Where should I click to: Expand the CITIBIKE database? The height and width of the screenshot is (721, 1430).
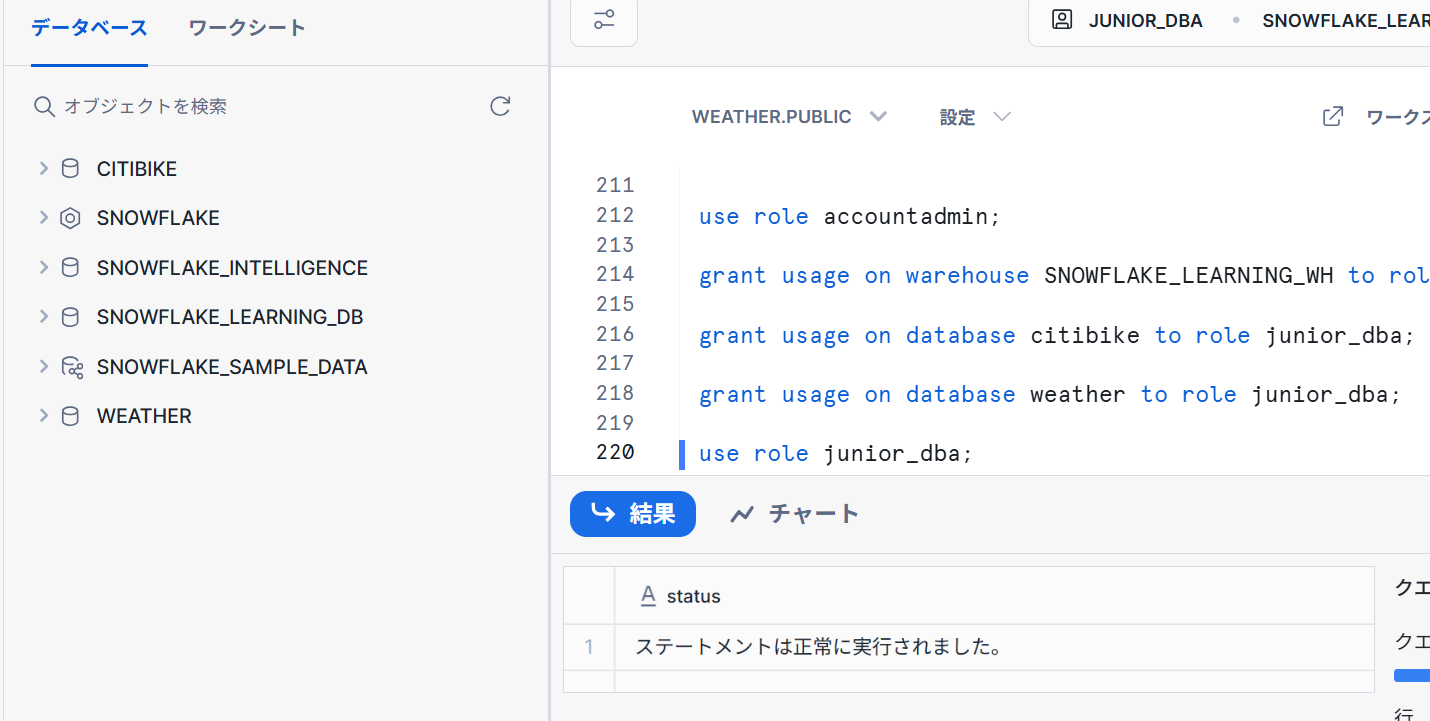[x=43, y=168]
